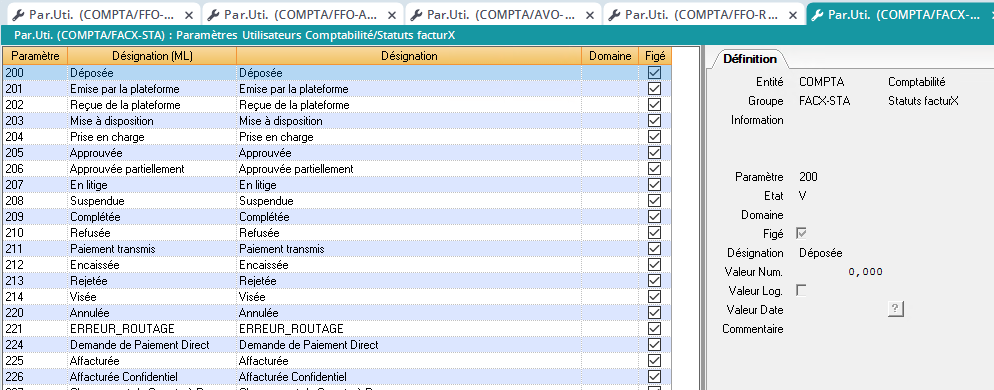Screen dimensions: 994x390
Task: Click the wrench icon of the active tab
Action: tap(818, 15)
